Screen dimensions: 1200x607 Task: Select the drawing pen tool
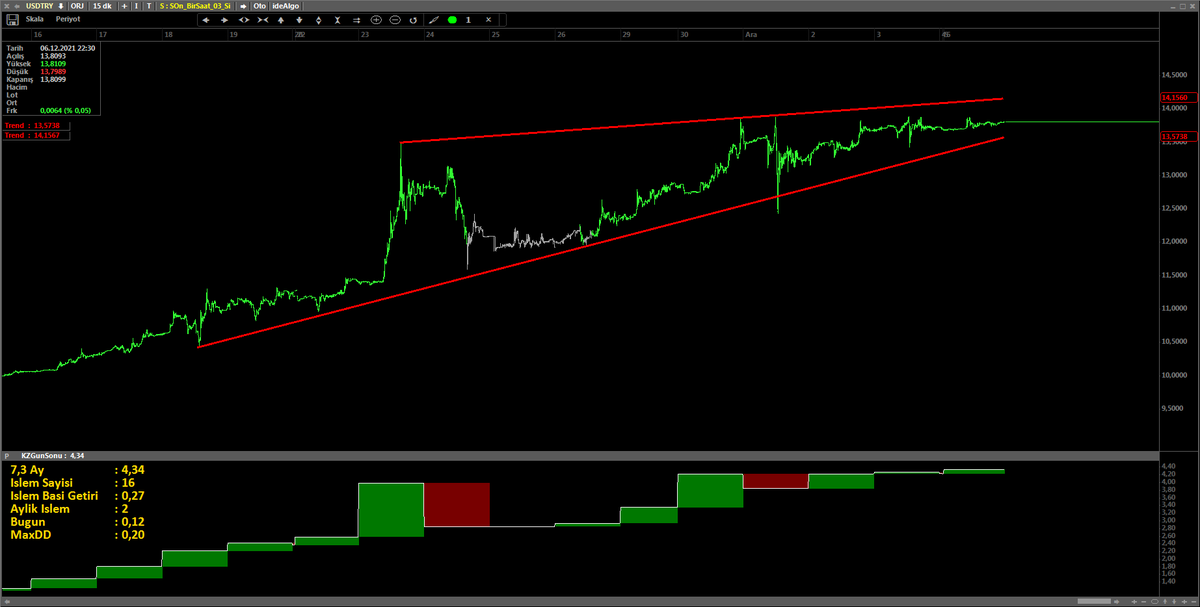click(x=434, y=20)
